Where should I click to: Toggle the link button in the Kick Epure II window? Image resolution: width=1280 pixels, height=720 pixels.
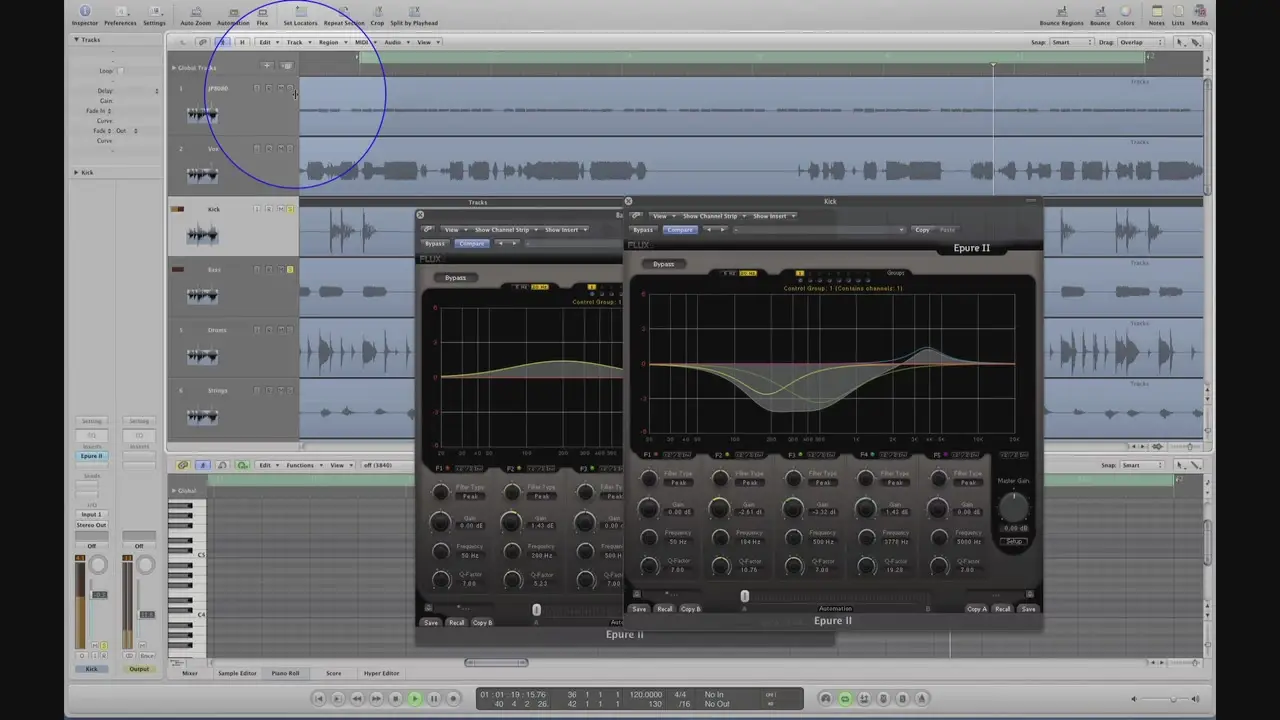tap(635, 216)
